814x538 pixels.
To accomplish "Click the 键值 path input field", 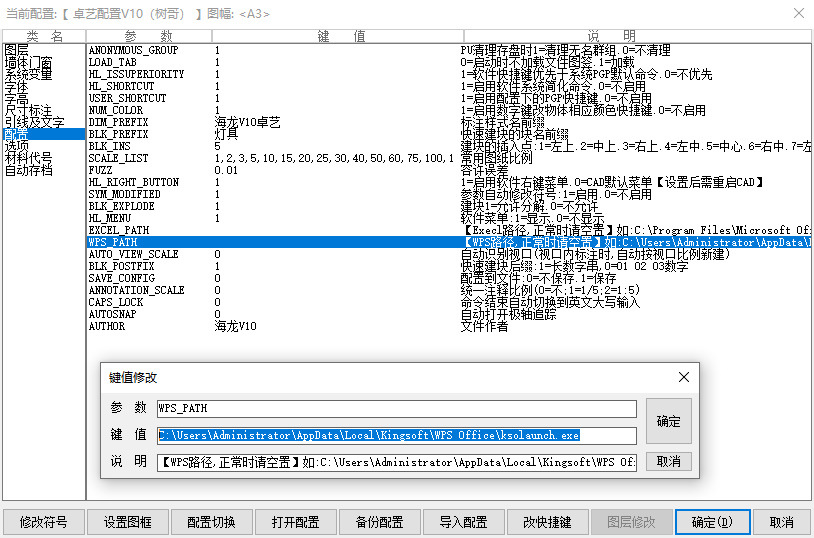I will (396, 435).
